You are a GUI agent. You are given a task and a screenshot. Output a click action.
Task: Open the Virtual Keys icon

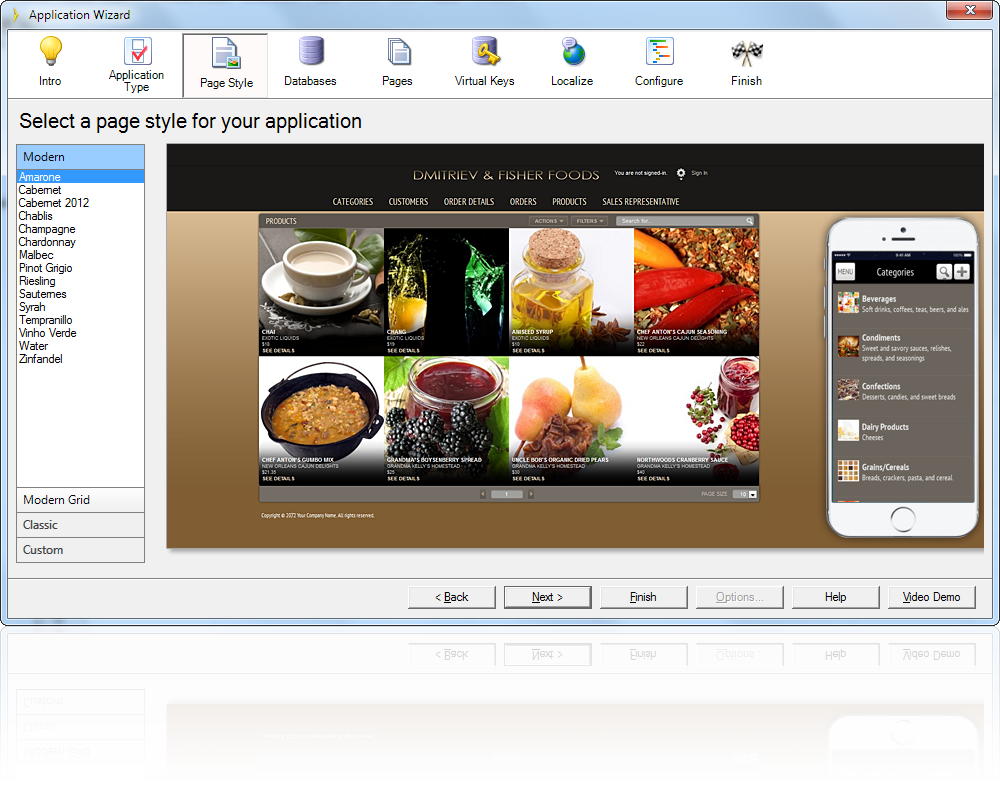(485, 52)
